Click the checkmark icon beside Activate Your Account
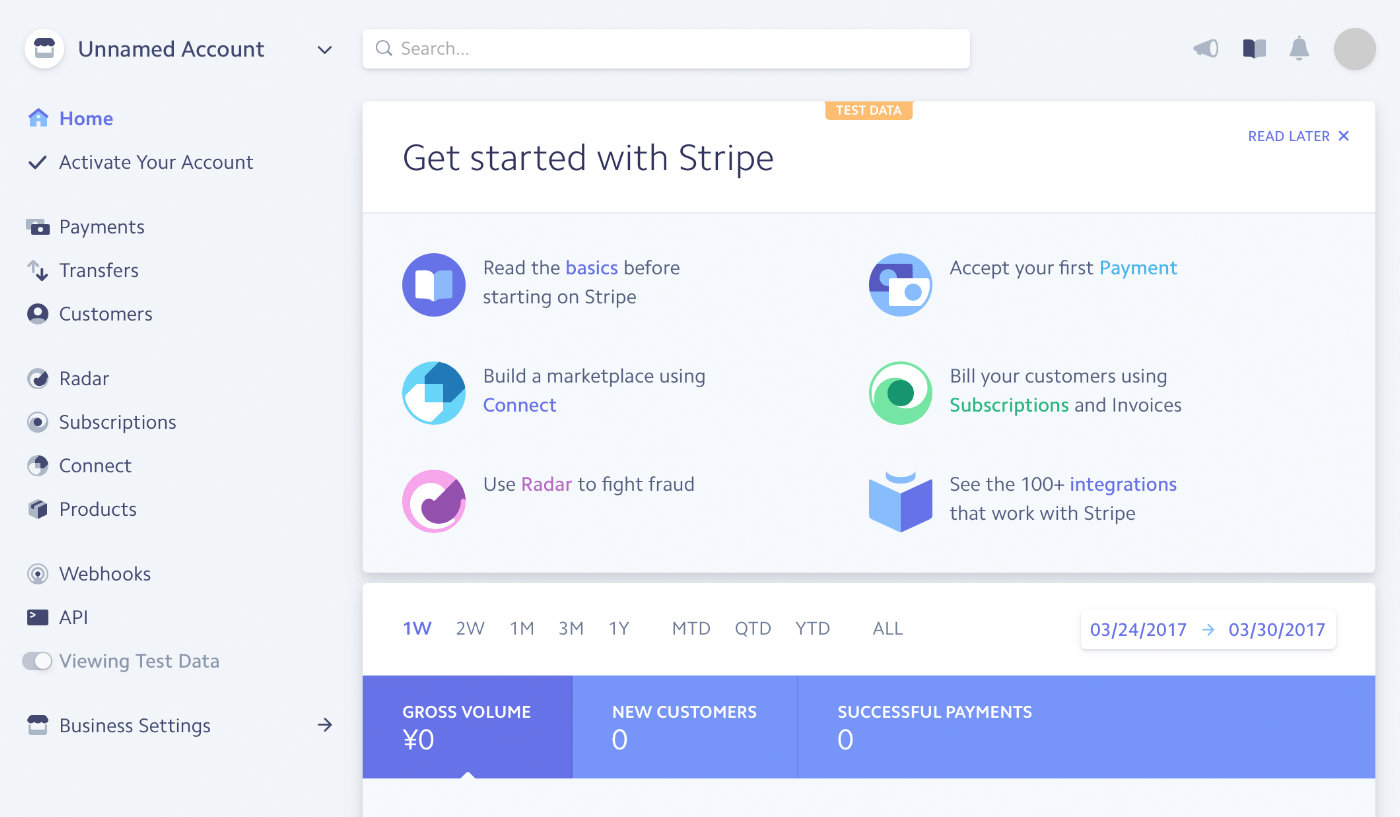This screenshot has height=817, width=1400. click(37, 162)
